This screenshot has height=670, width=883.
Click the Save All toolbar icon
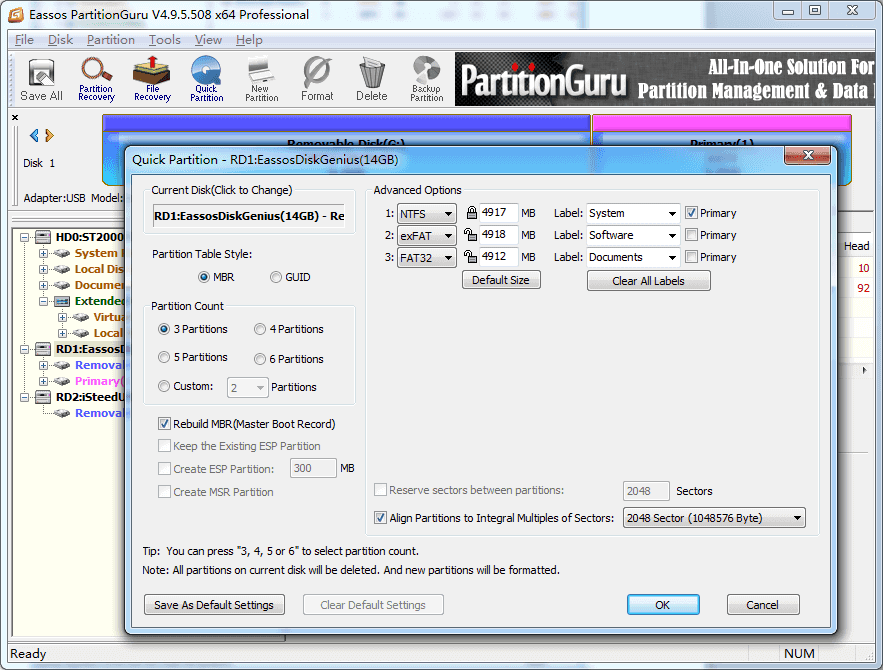[41, 81]
